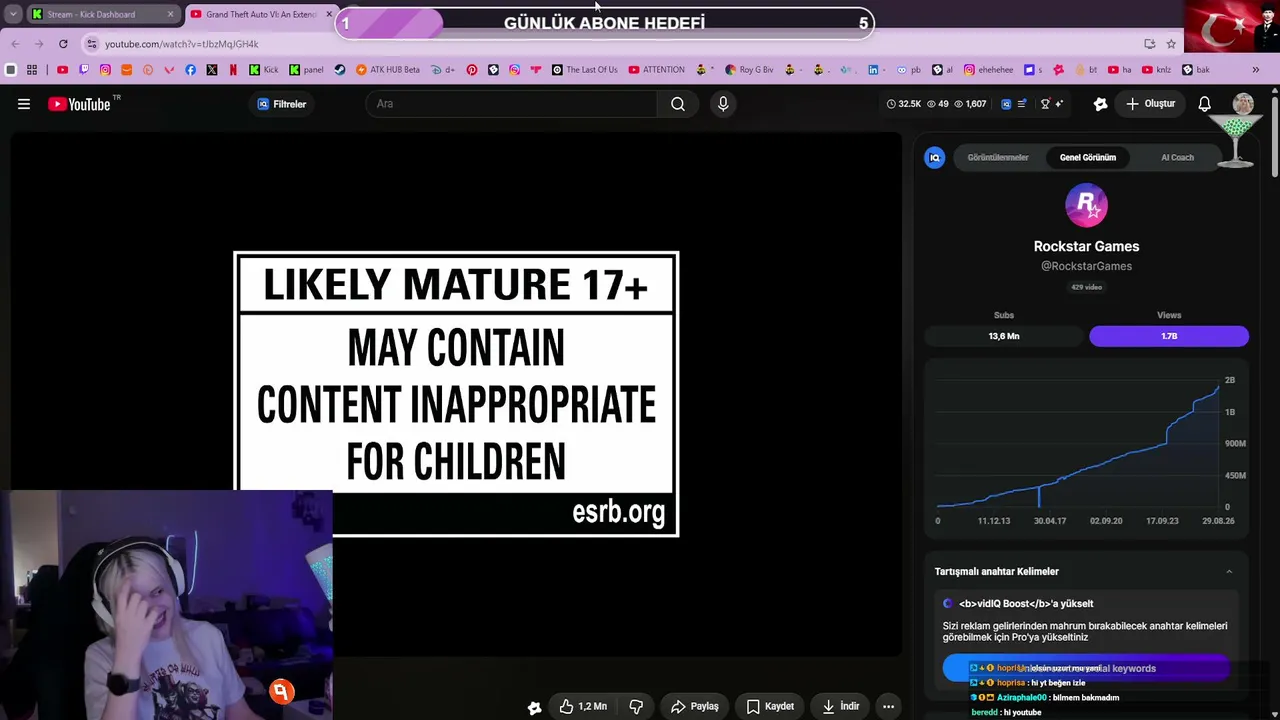The image size is (1280, 720).
Task: Click the Oluştur create button
Action: [1150, 104]
